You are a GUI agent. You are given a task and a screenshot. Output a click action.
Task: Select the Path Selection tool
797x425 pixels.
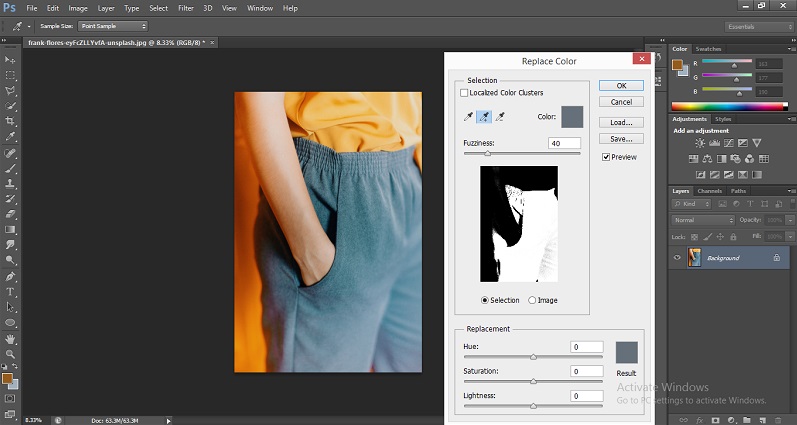pos(10,308)
